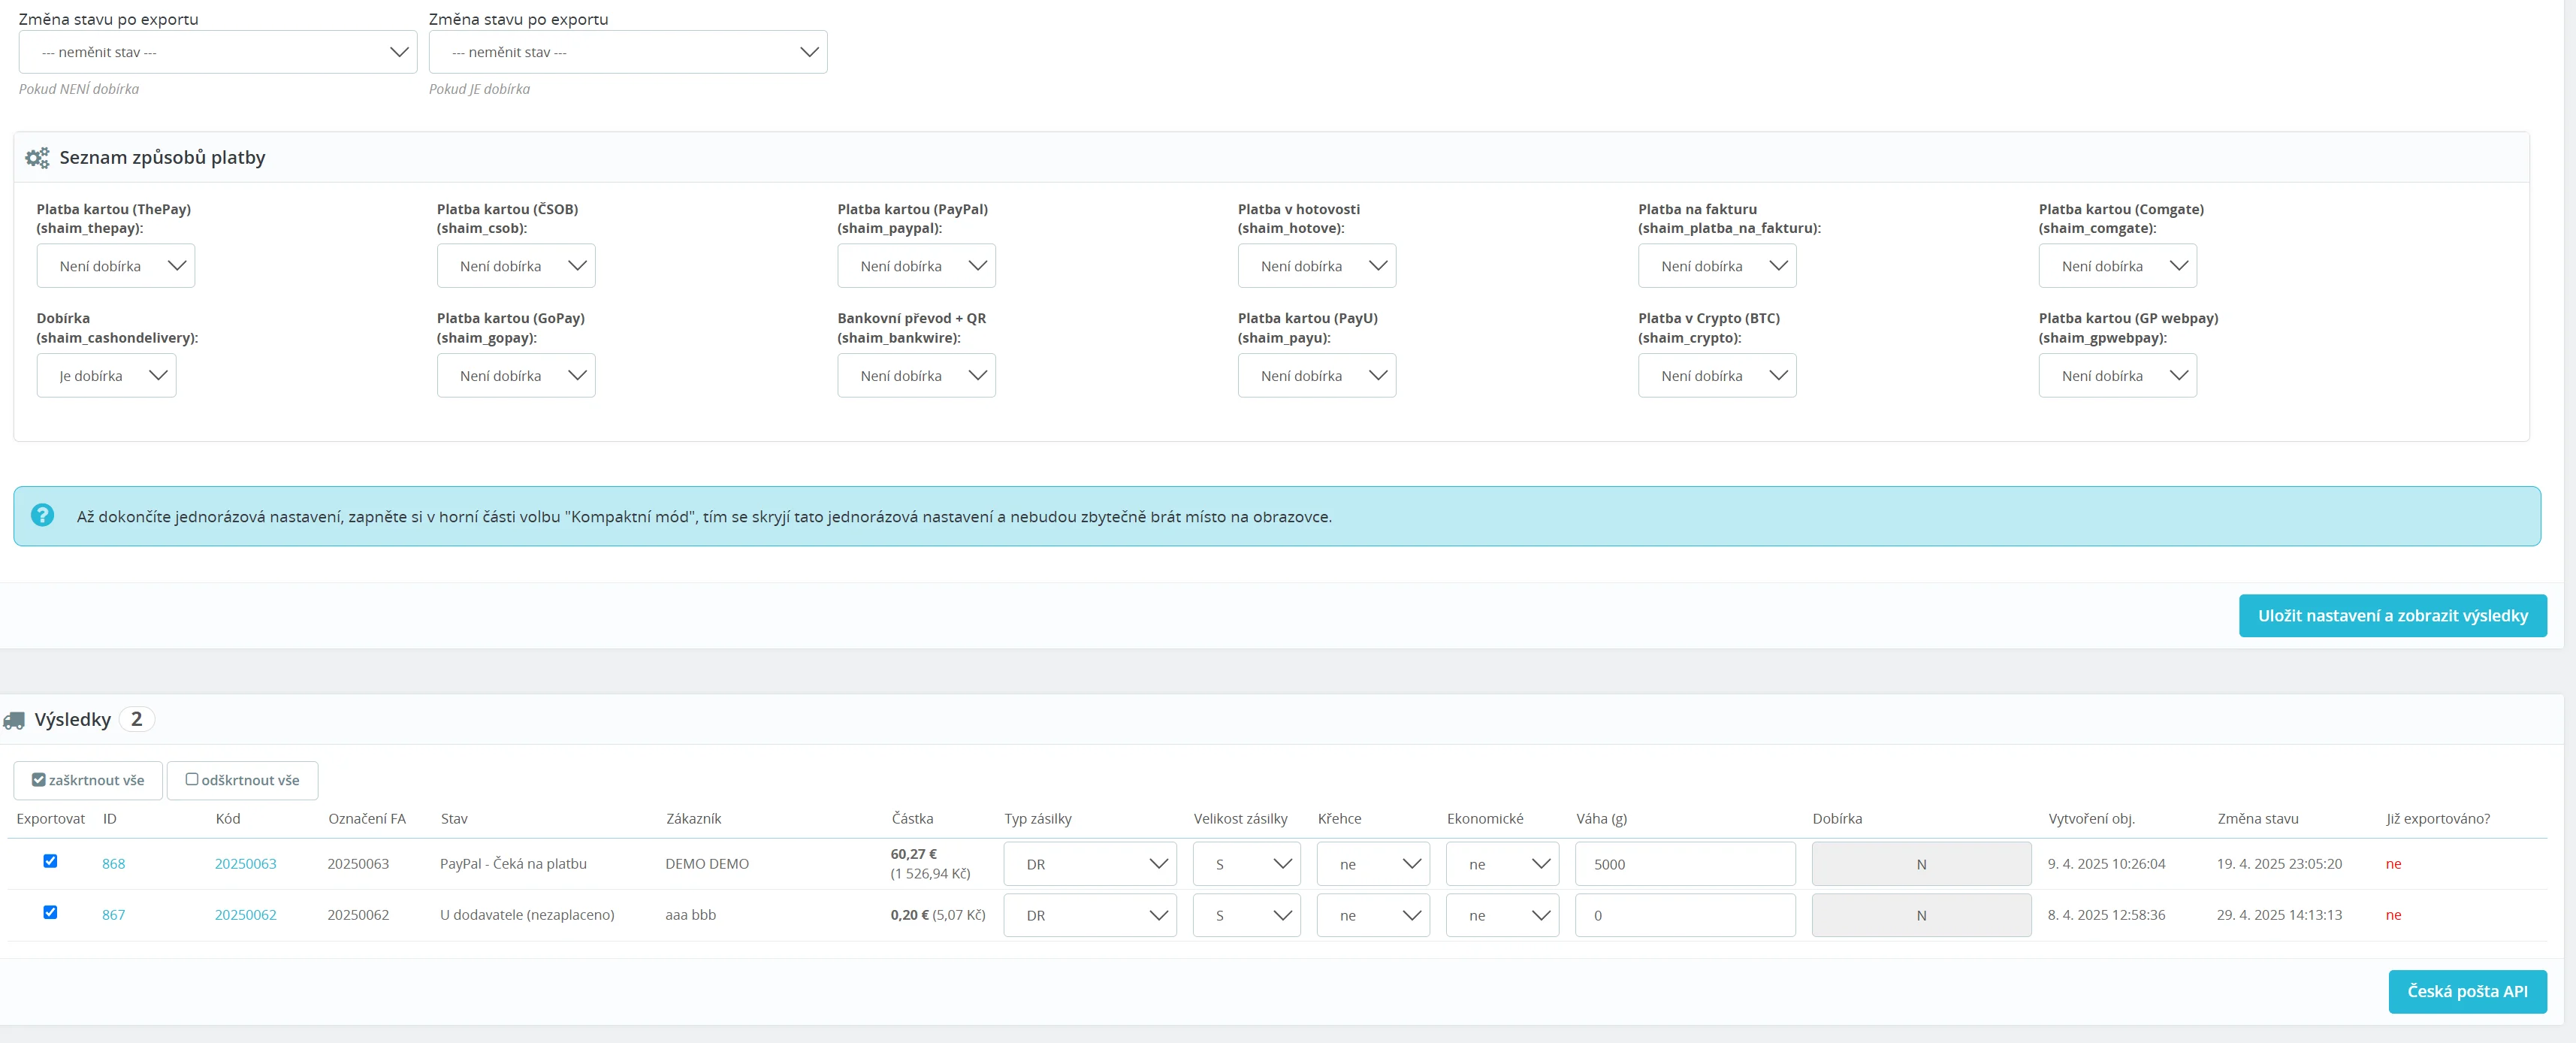The image size is (2576, 1043).
Task: Click the blue question mark info icon
Action: [x=42, y=515]
